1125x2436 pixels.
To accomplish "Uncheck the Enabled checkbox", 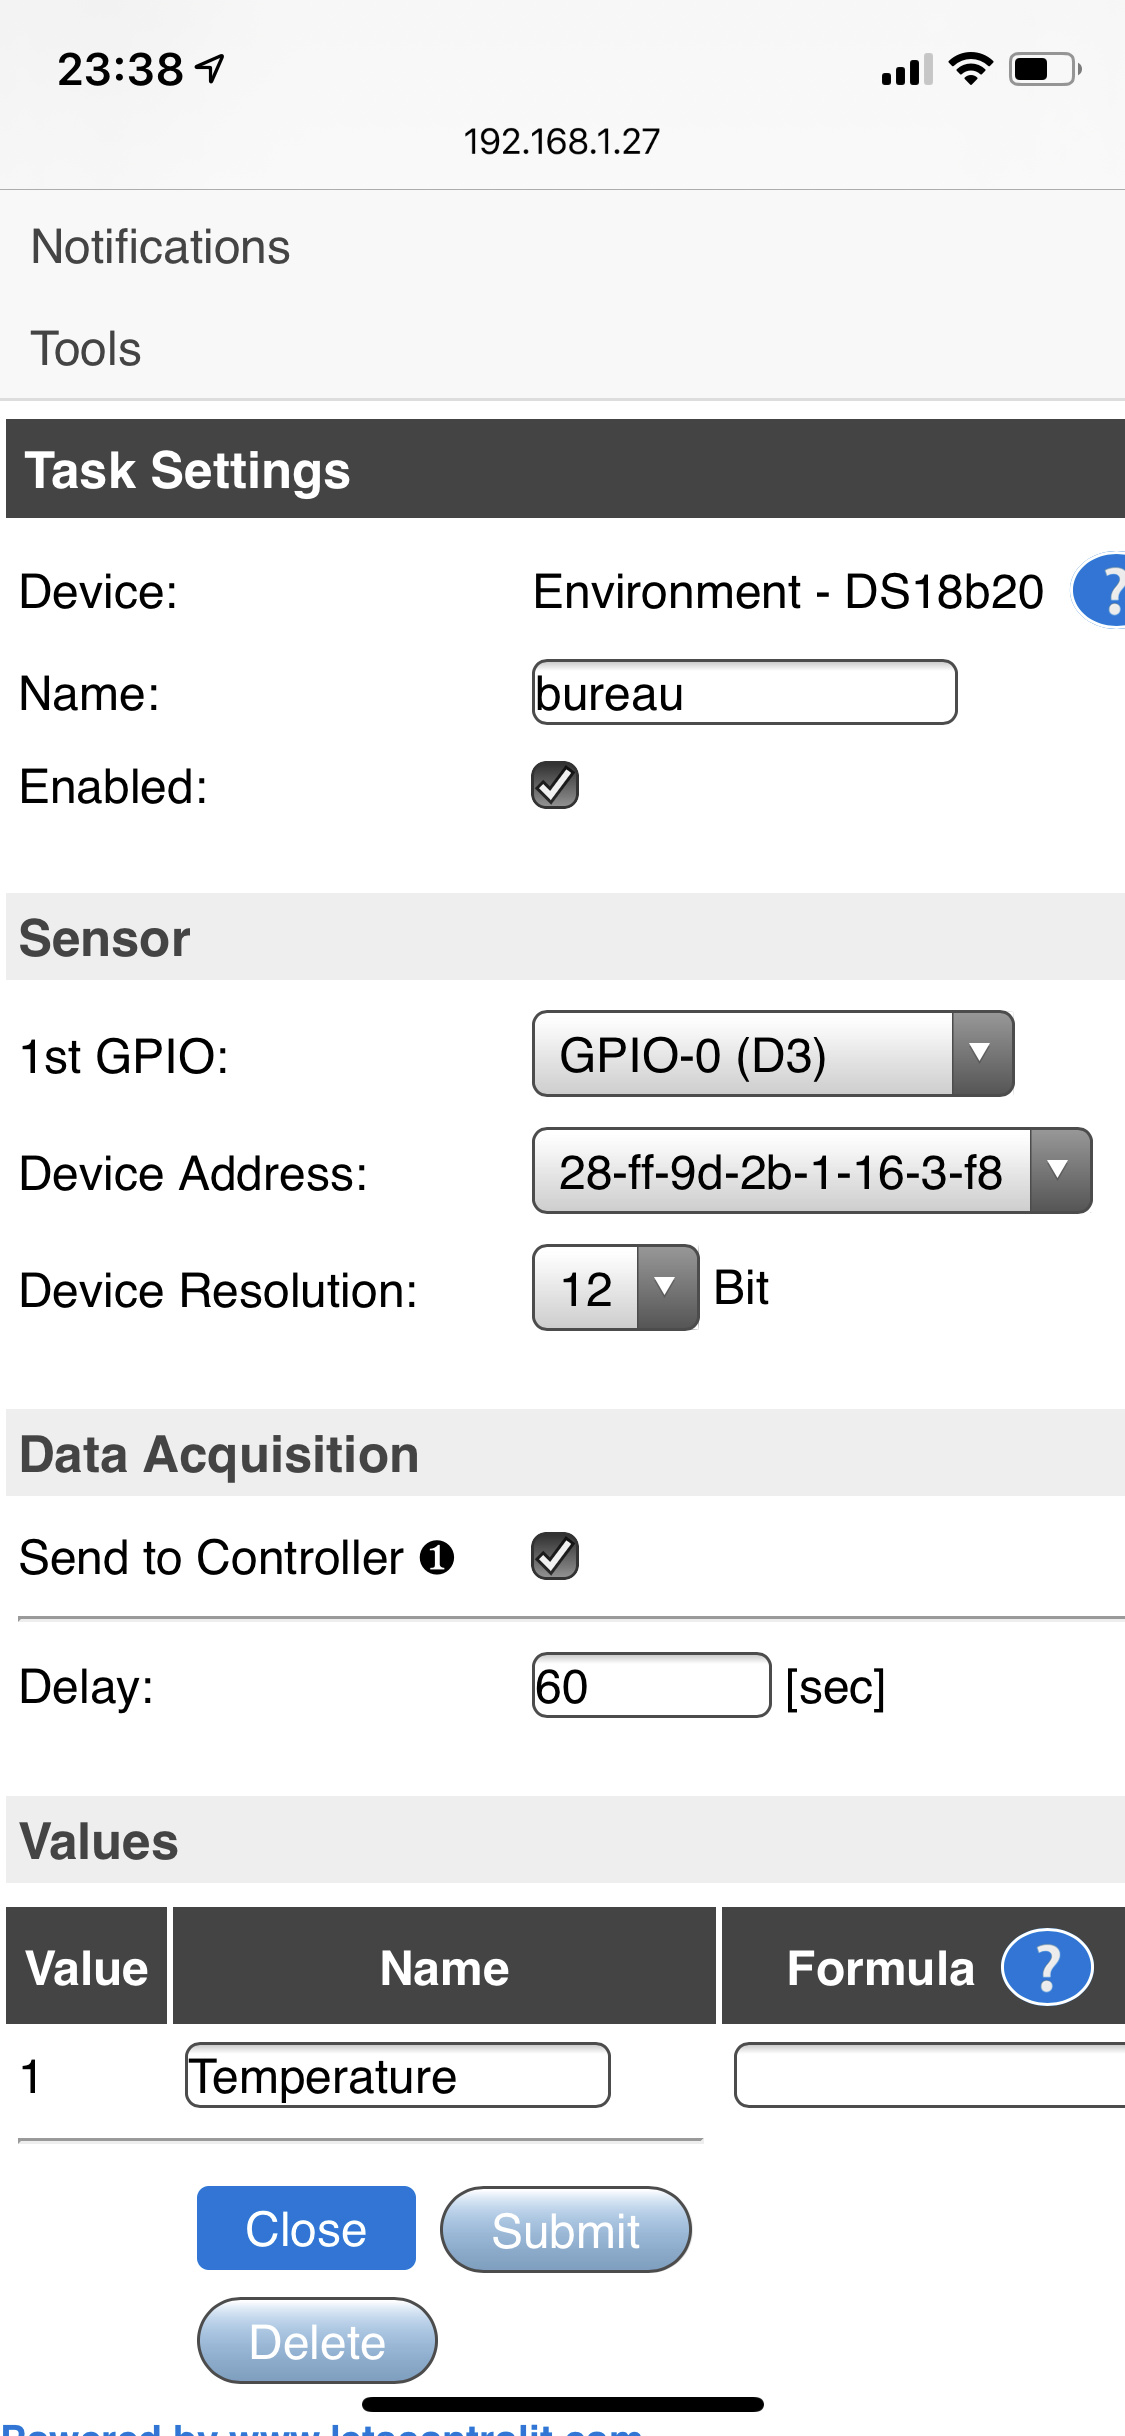I will [x=555, y=785].
